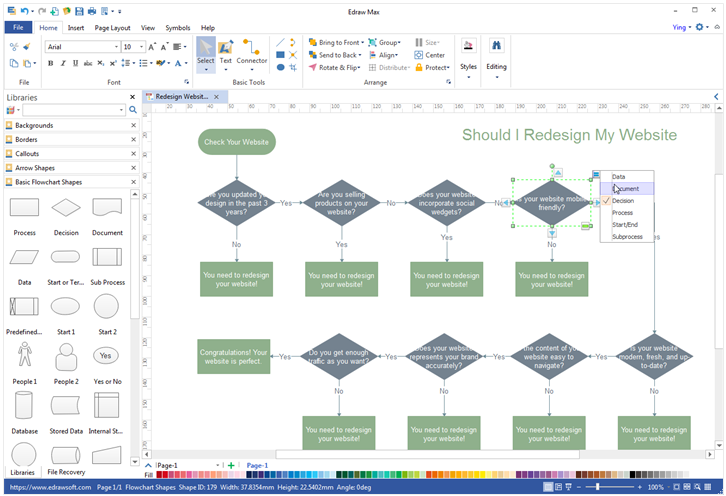Image resolution: width=726 pixels, height=496 pixels.
Task: Choose Document from the shape popup menu
Action: 626,189
